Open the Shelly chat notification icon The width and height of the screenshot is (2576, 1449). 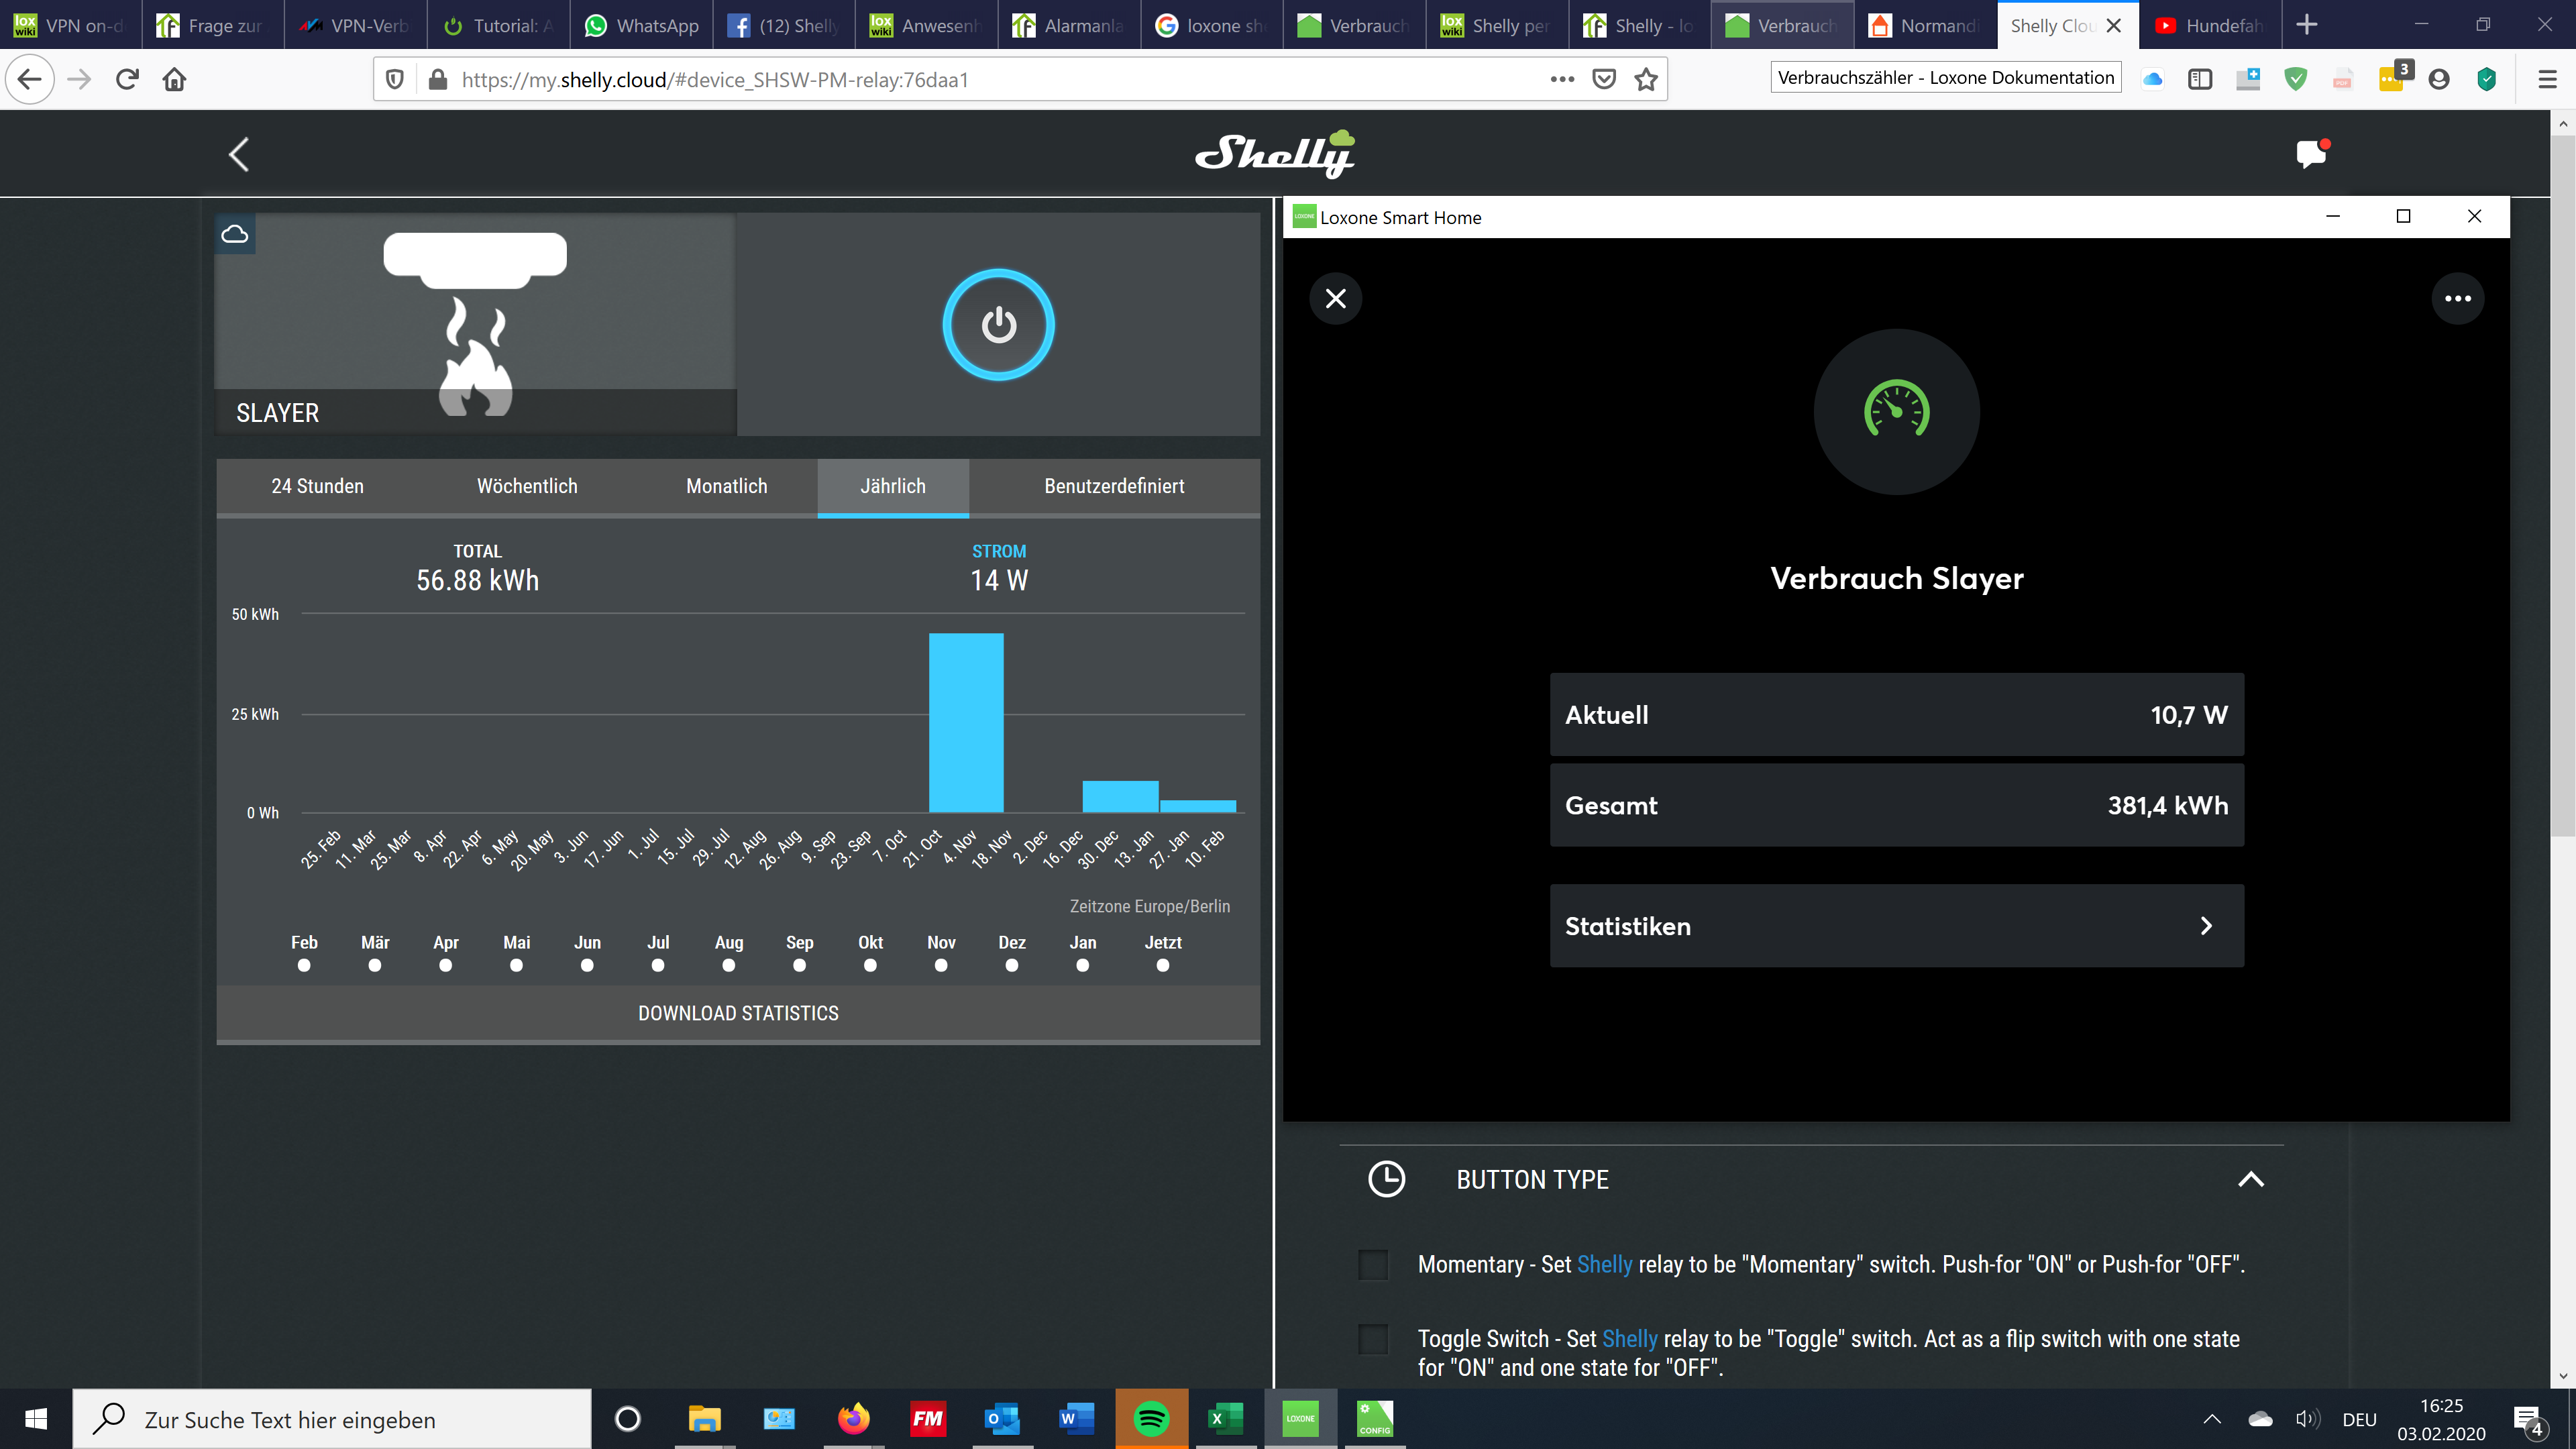[x=2311, y=154]
